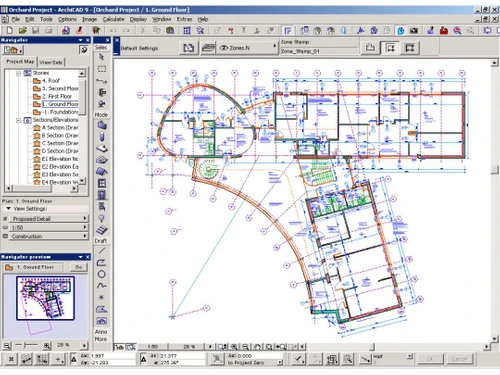
Task: Collapse the Sections/Elevations tree node
Action: point(19,120)
